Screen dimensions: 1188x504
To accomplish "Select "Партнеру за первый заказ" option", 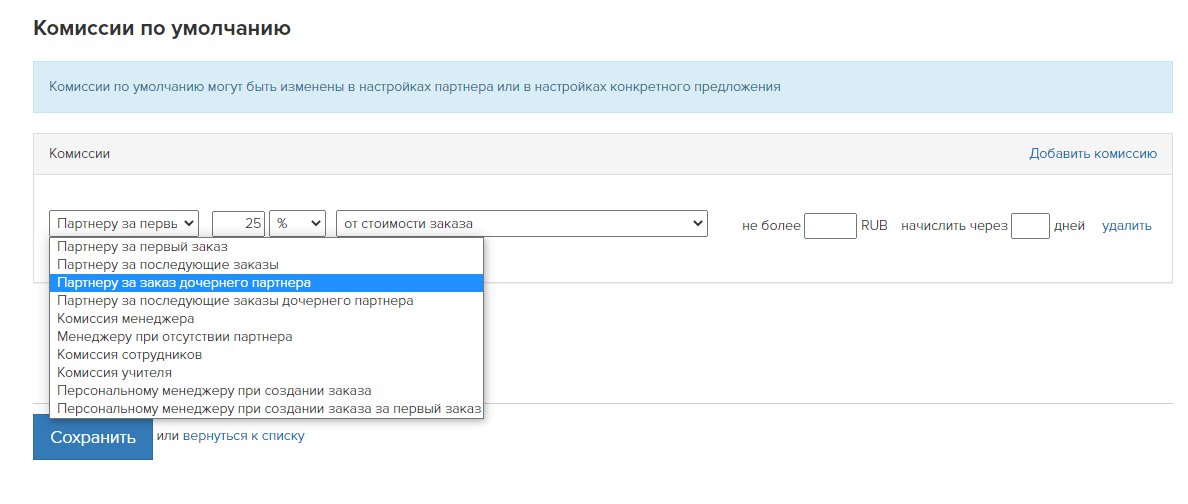I will (266, 246).
